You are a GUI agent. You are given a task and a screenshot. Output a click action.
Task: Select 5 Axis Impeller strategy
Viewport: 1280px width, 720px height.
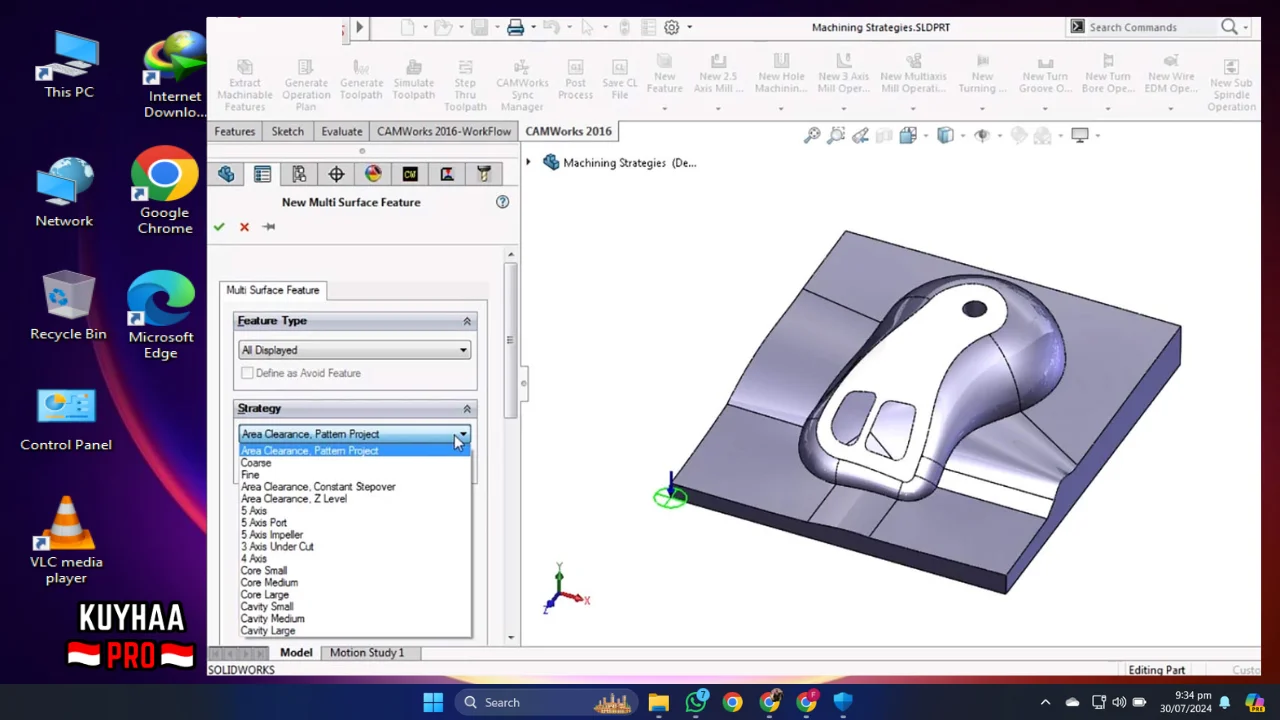tap(355, 535)
